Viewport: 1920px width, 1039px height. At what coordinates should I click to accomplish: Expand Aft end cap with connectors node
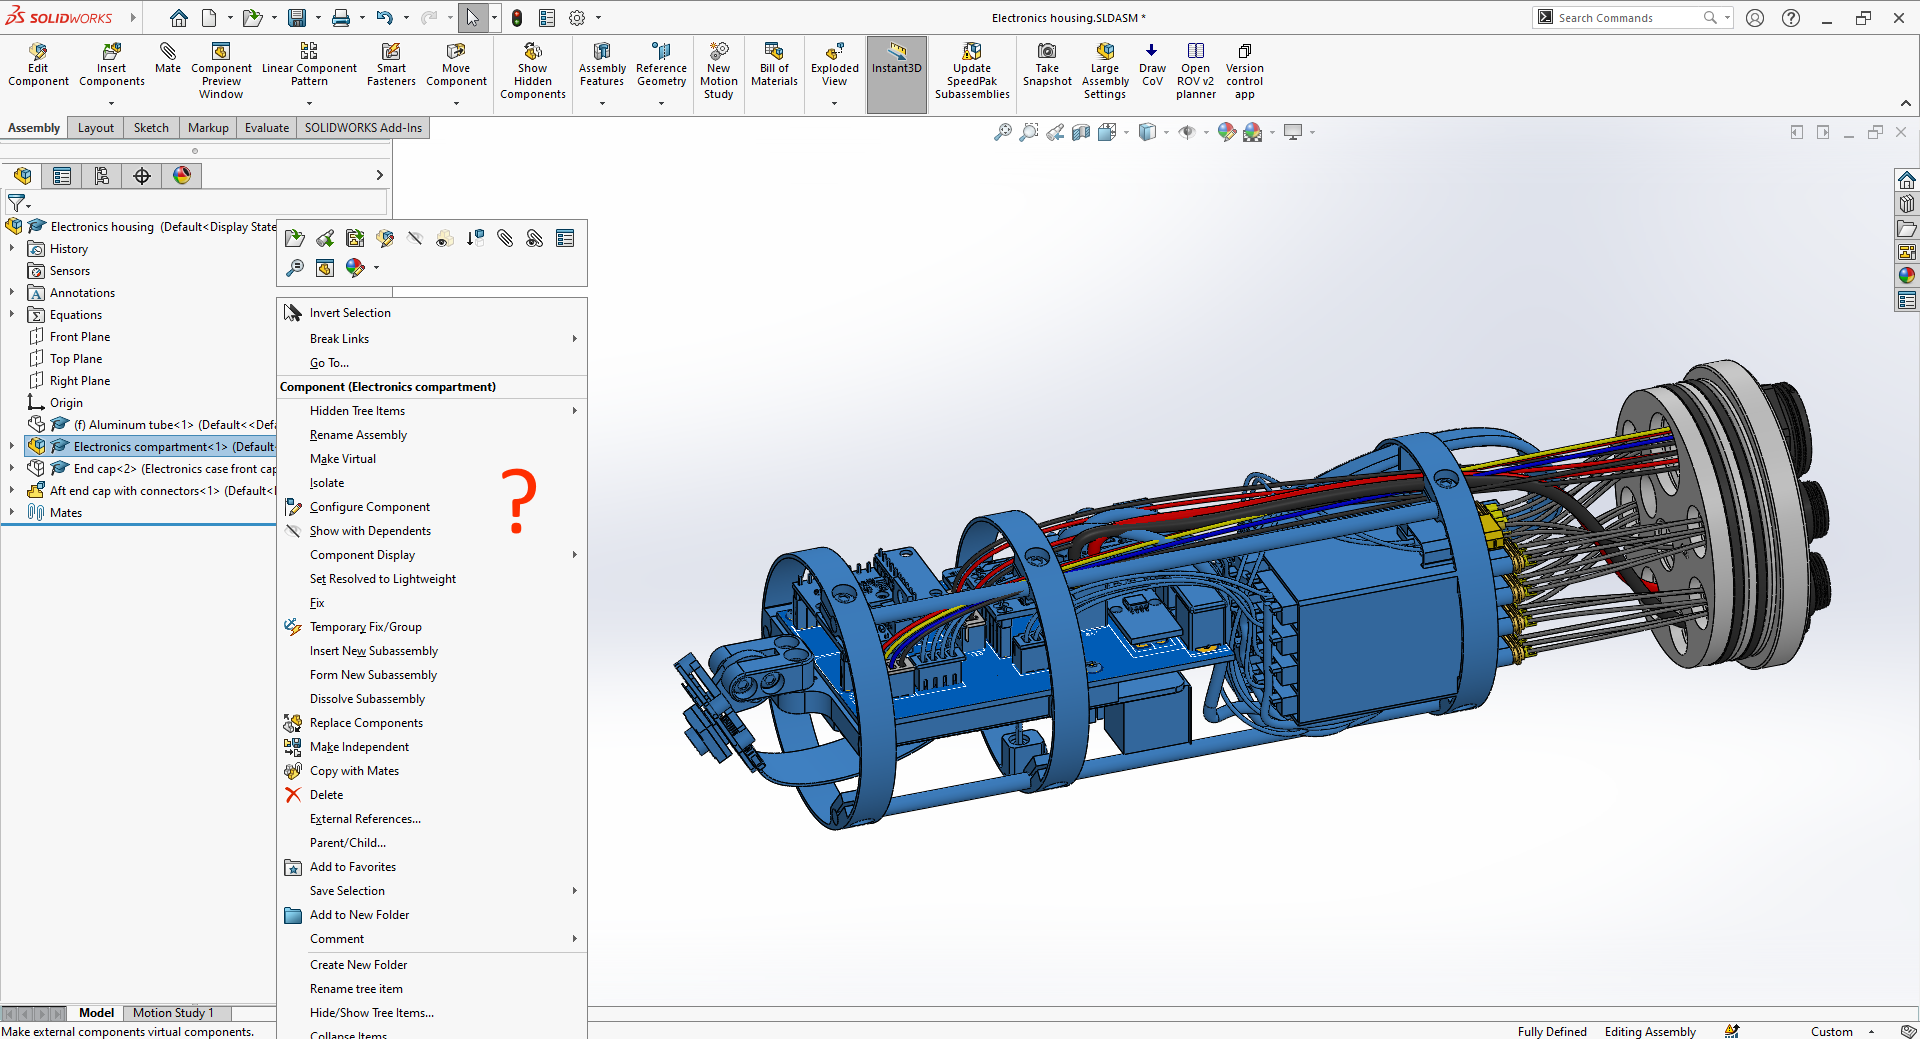(12, 490)
